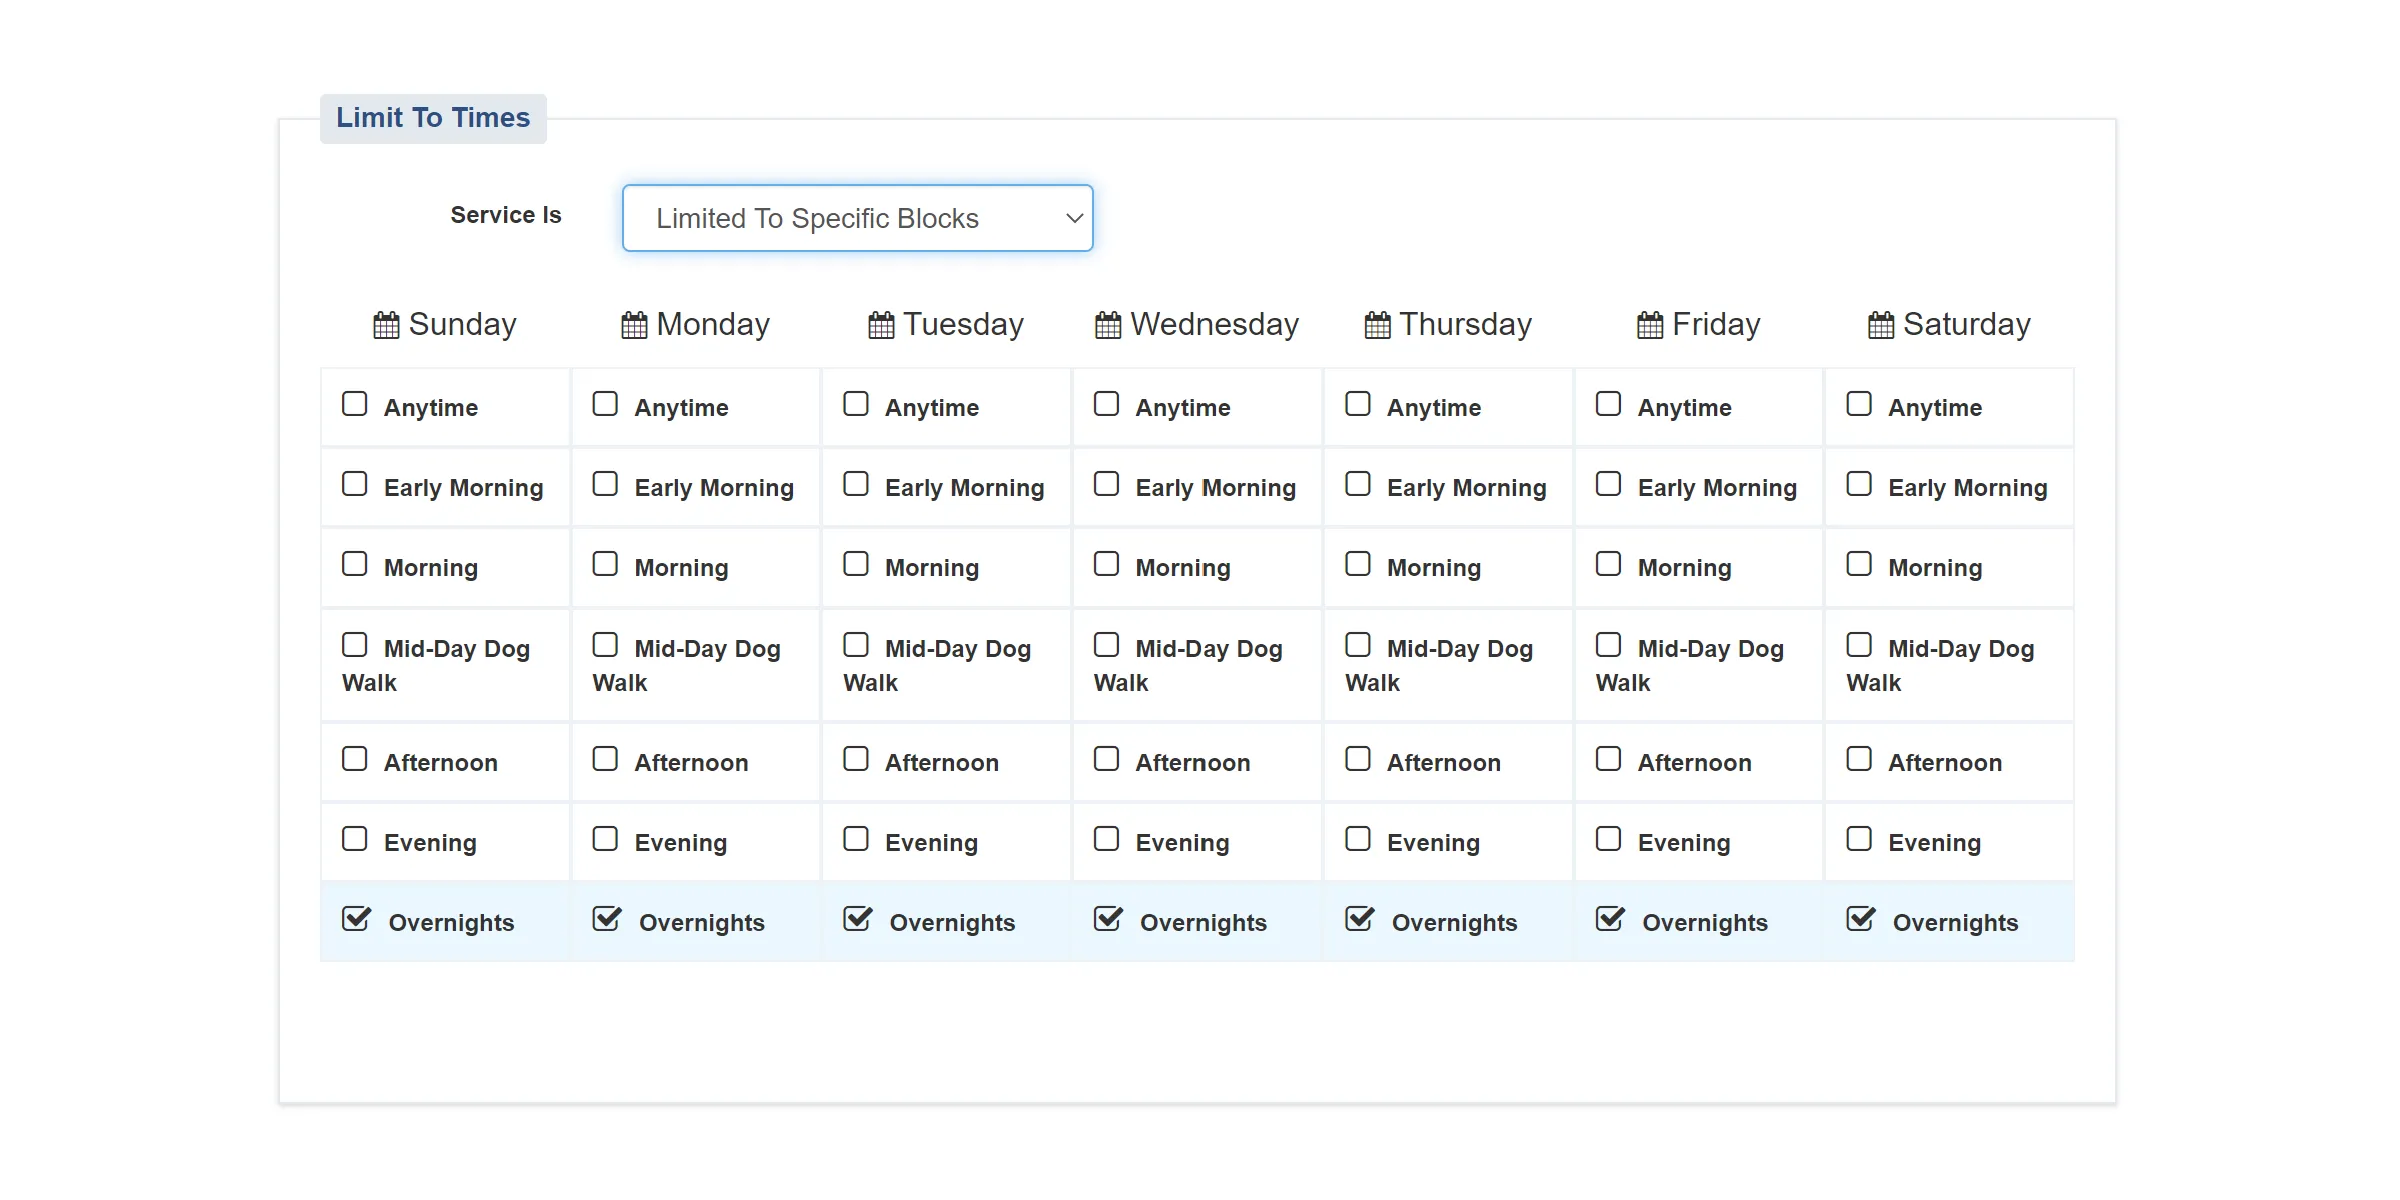The width and height of the screenshot is (2400, 1200).
Task: Enable Morning on Saturday
Action: tap(1859, 564)
